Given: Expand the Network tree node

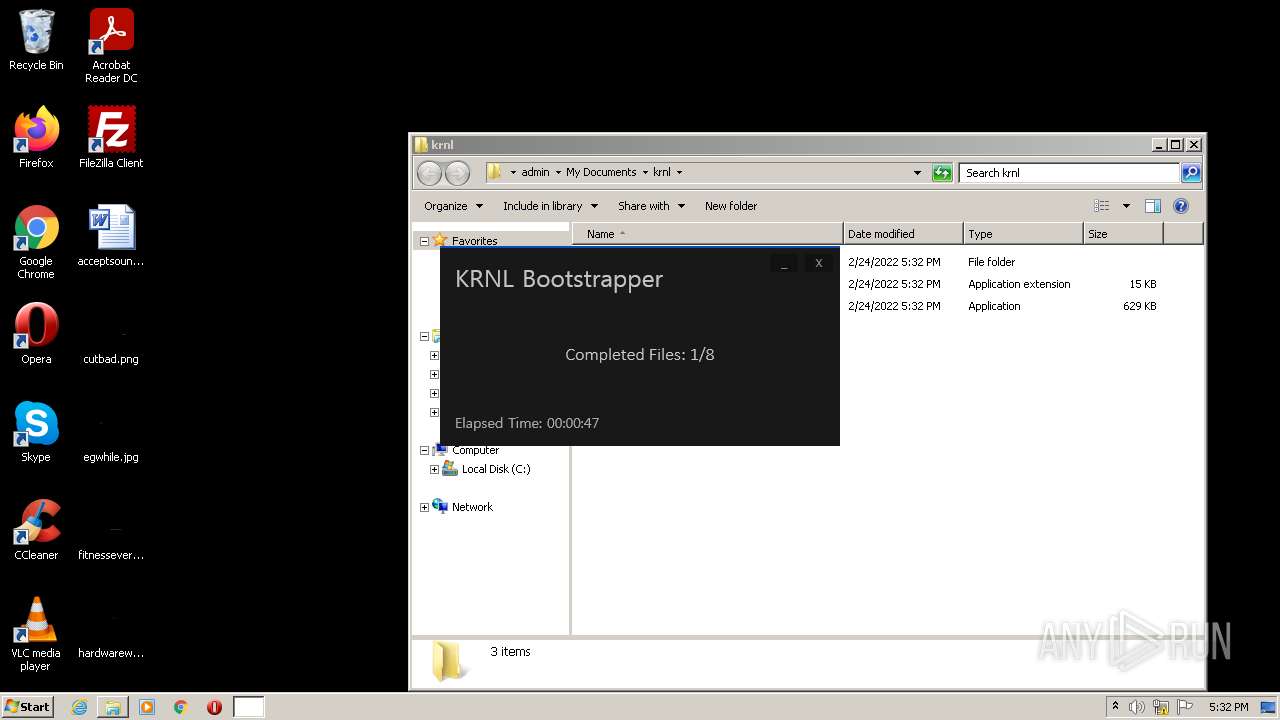Looking at the screenshot, I should (x=424, y=508).
